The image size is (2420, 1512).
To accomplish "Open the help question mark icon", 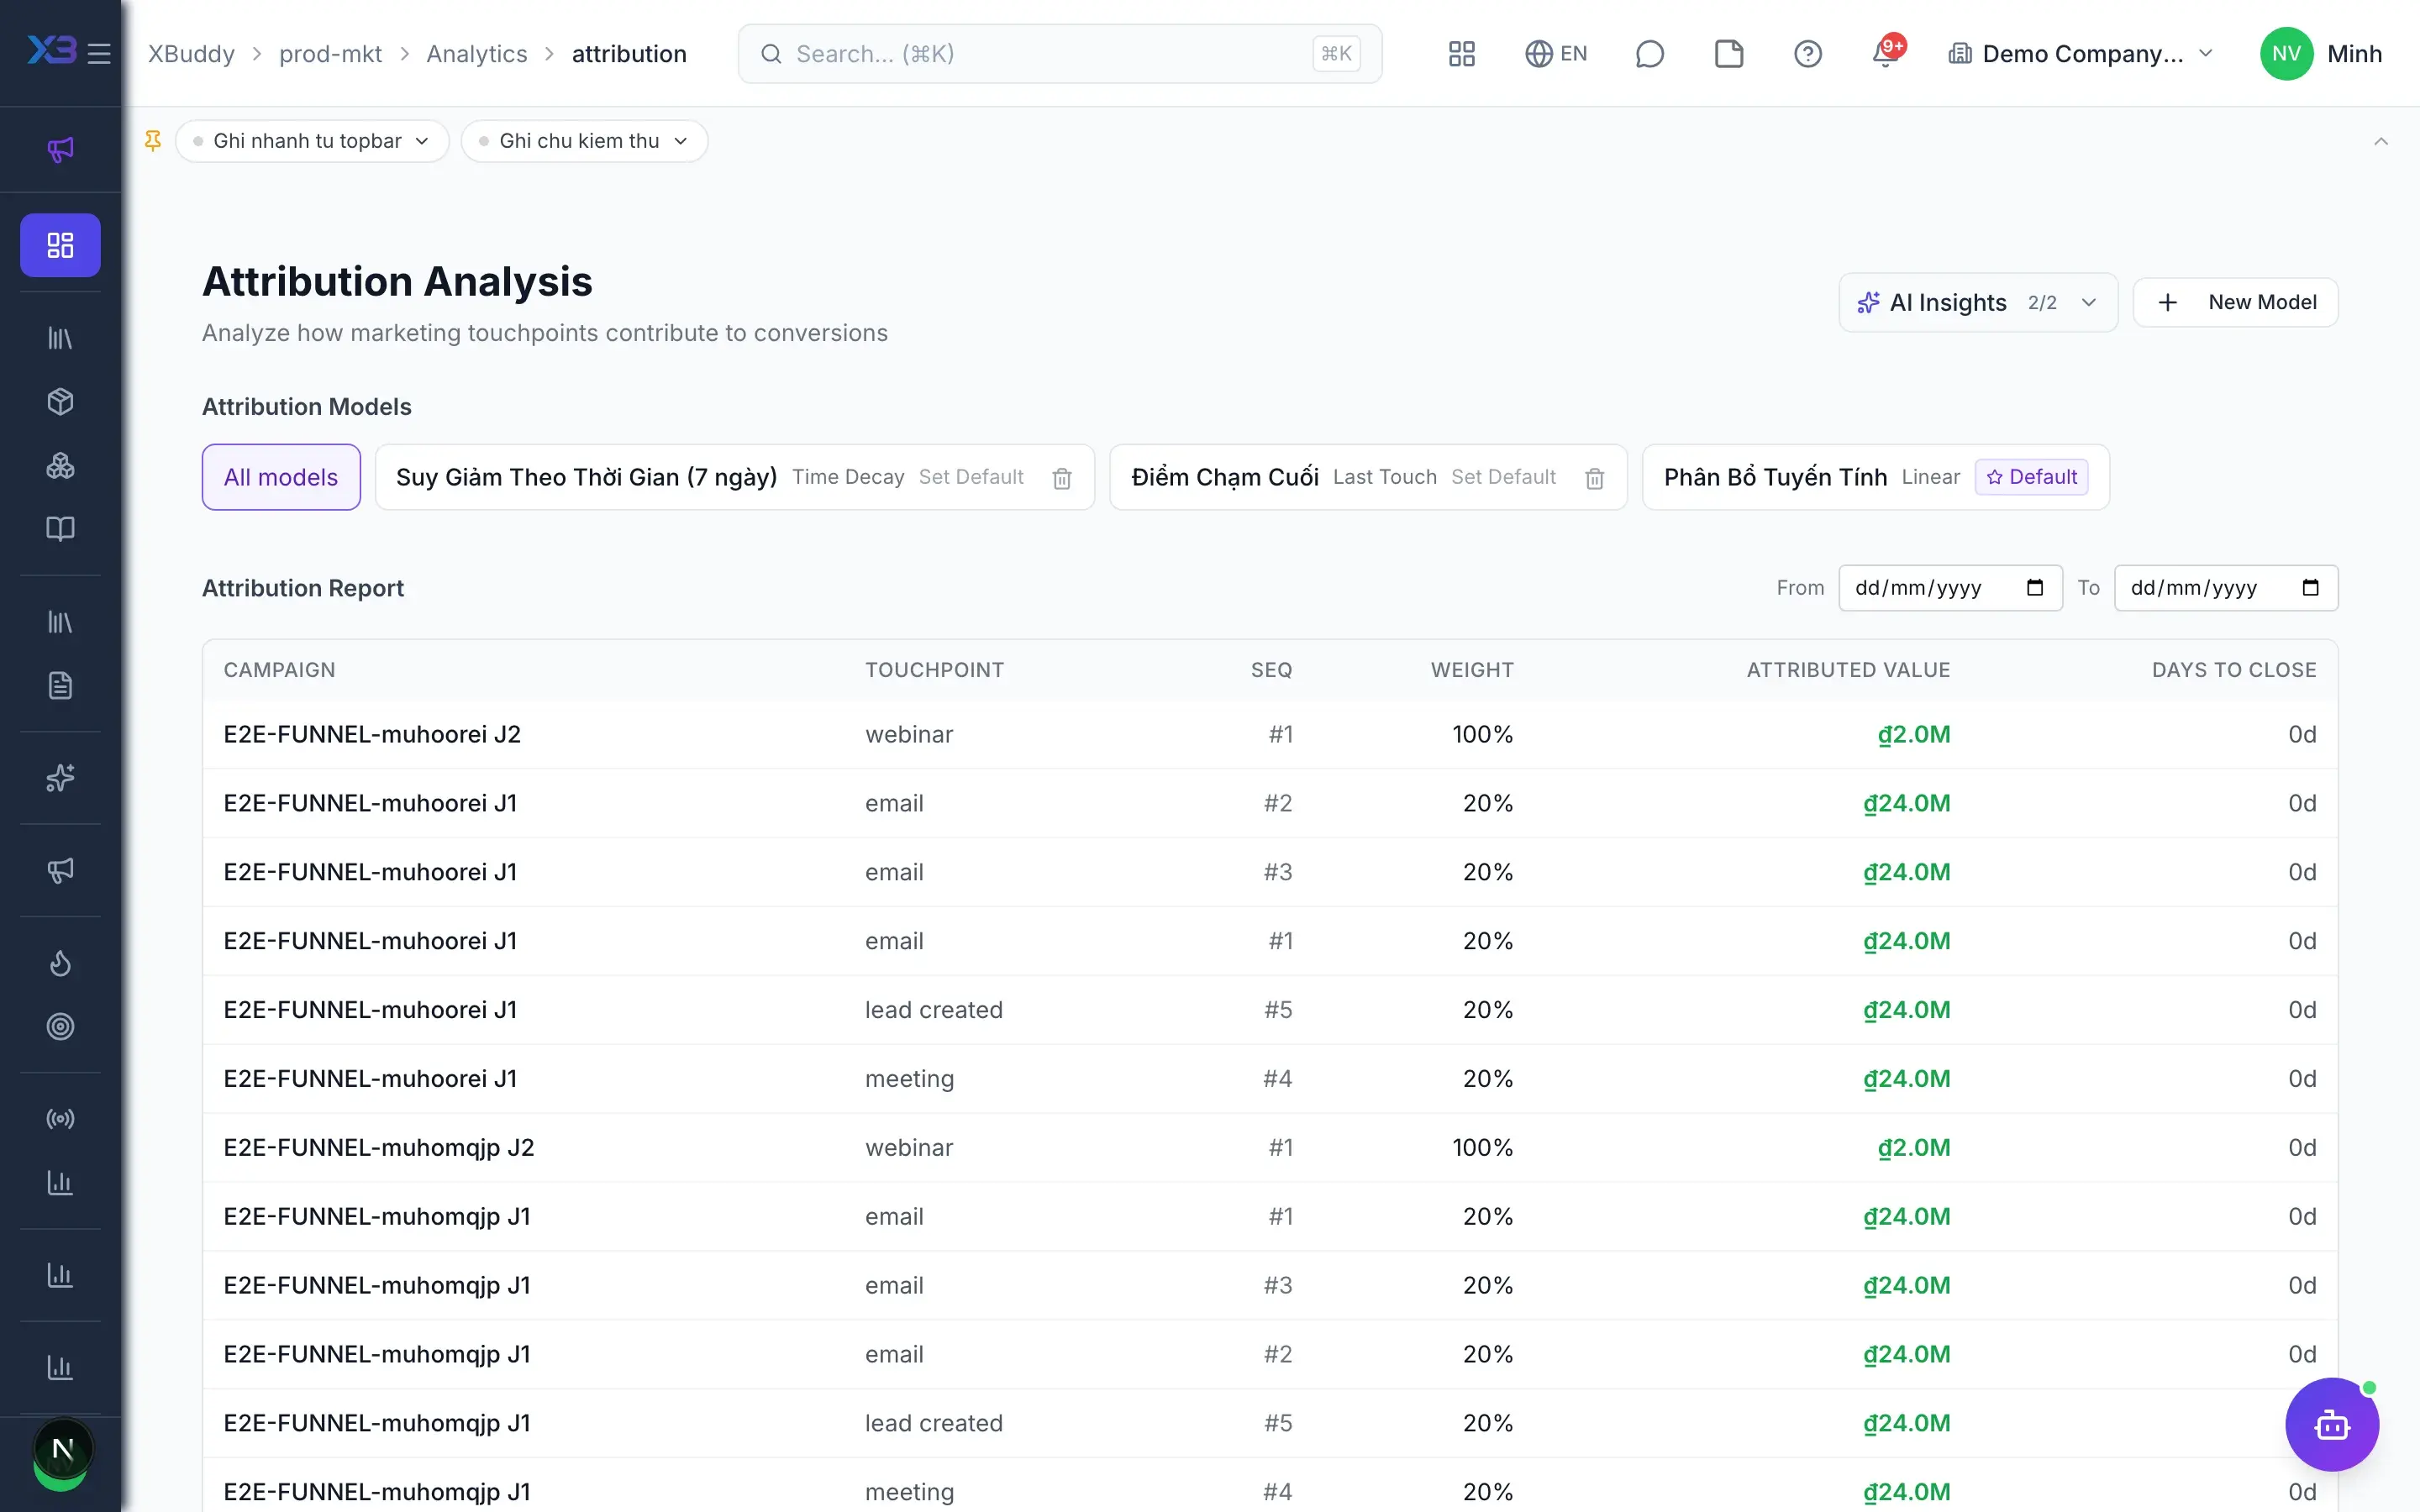I will pos(1807,53).
